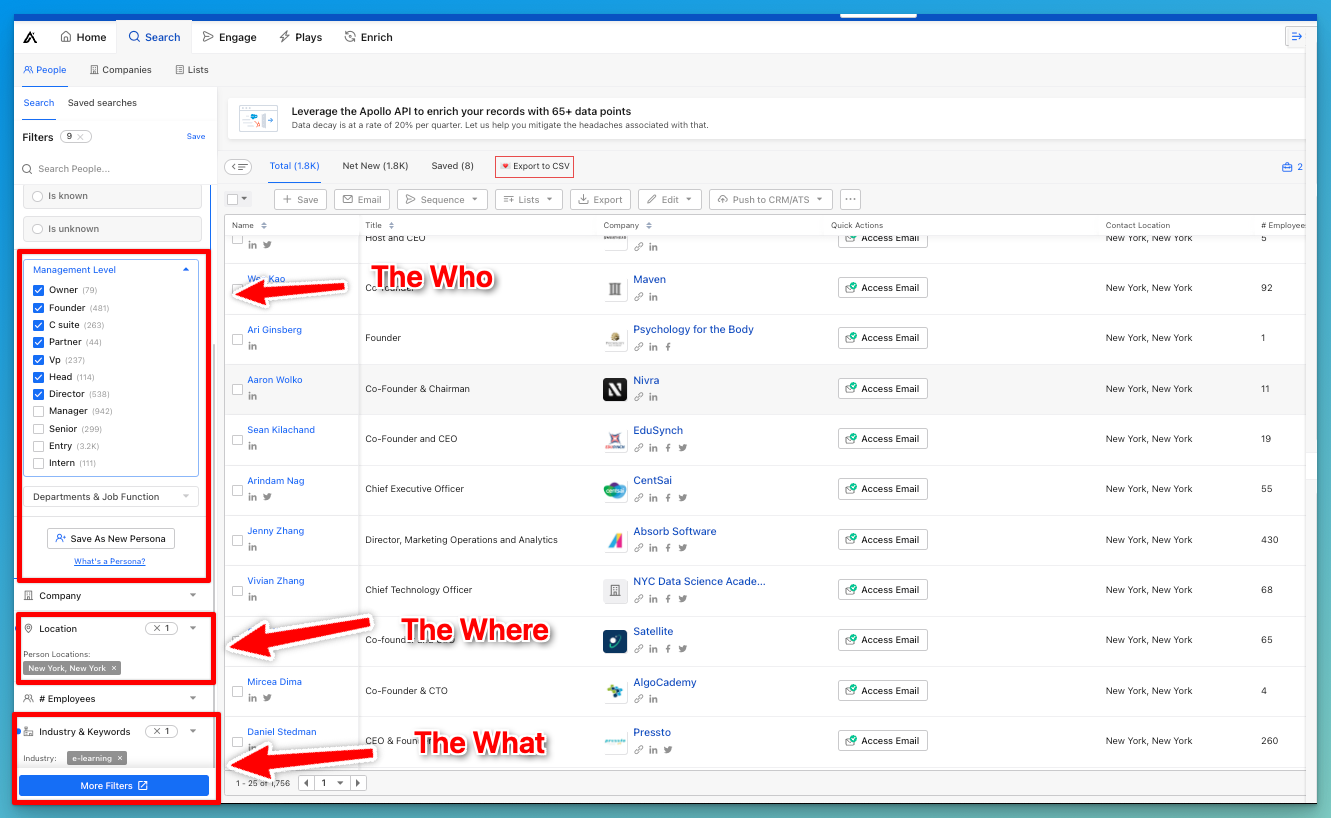Open Maven's website link icon

point(638,297)
